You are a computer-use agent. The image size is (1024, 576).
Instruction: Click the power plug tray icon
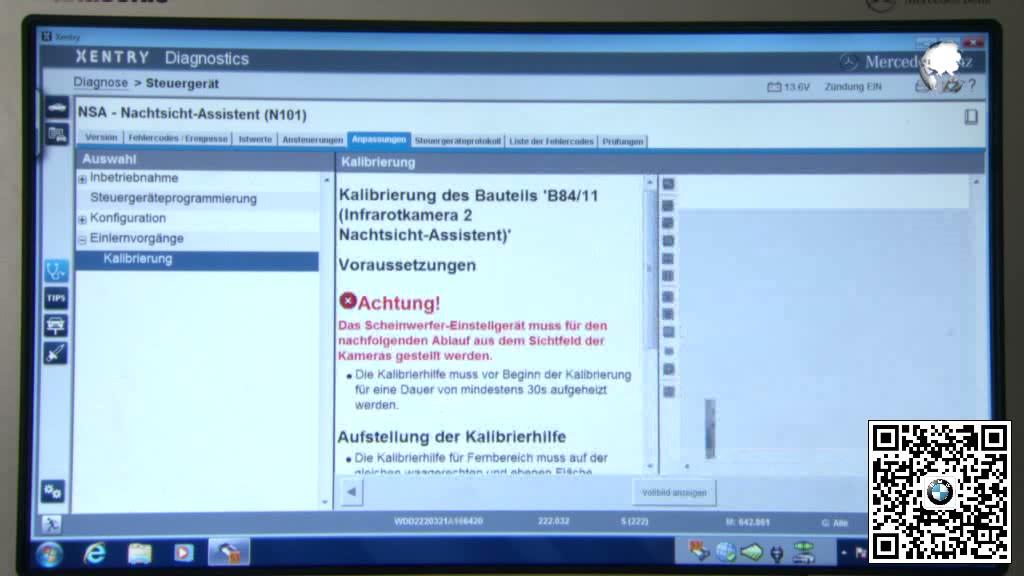(x=776, y=554)
